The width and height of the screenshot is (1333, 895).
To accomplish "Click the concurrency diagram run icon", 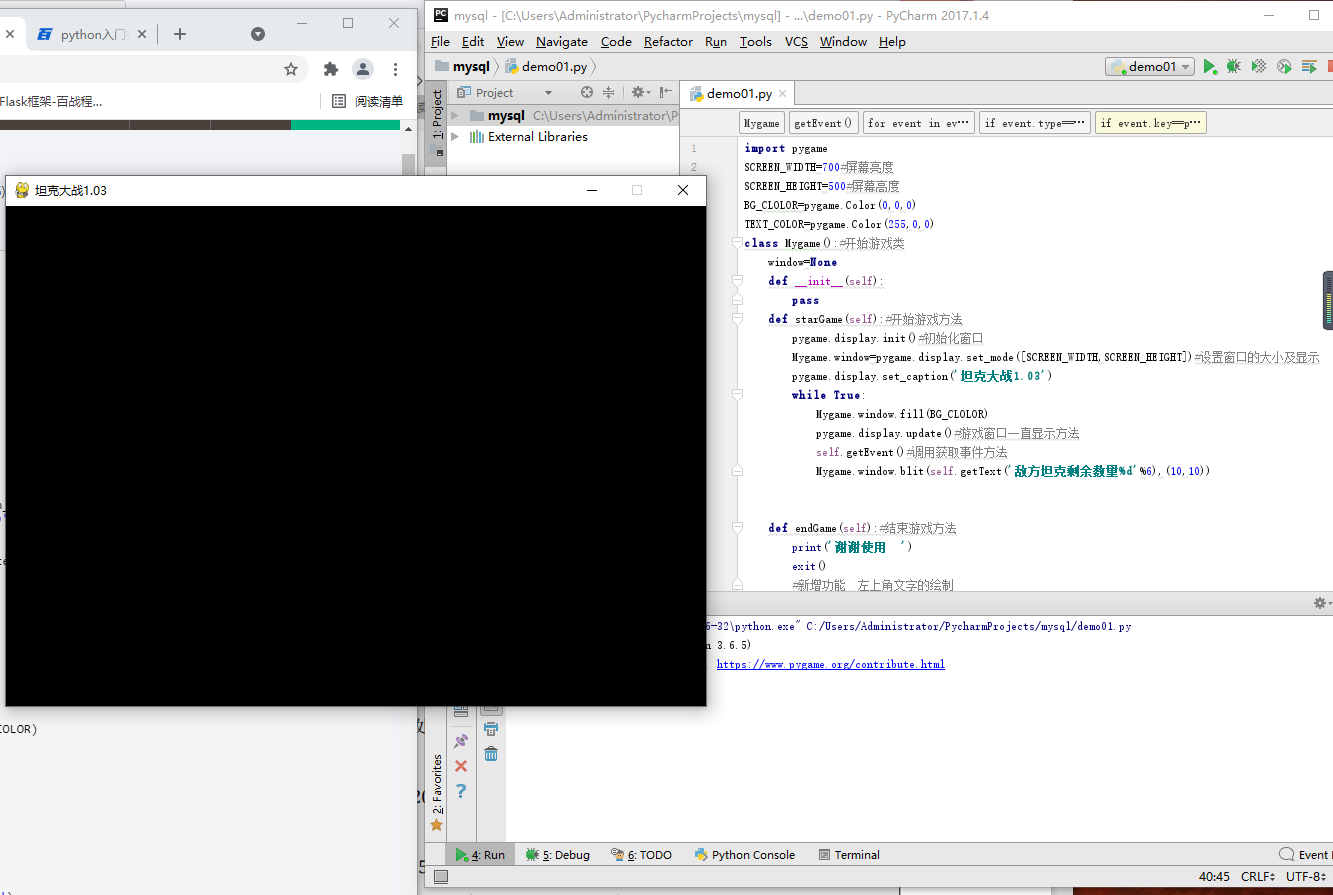I will [1309, 67].
